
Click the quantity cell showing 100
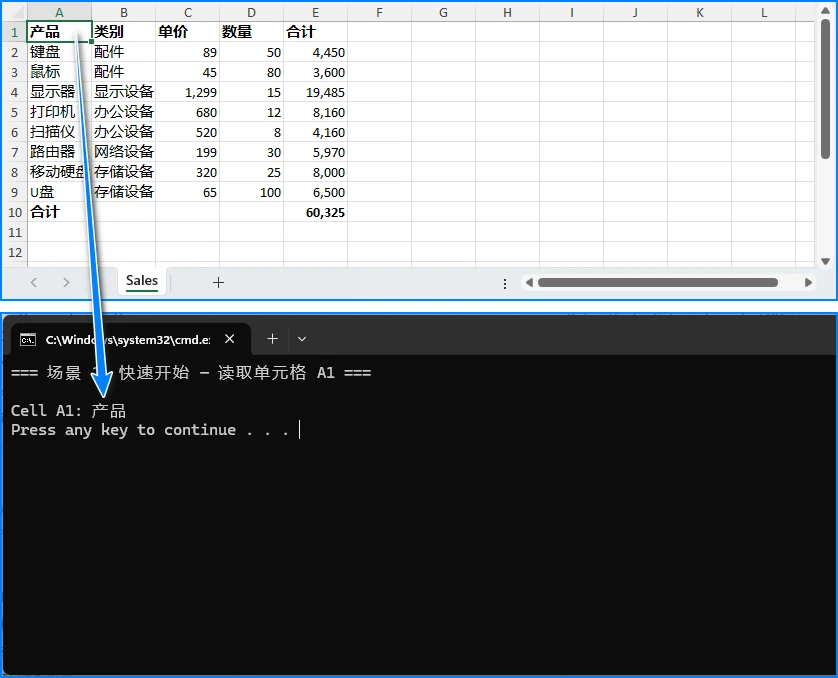tap(252, 192)
